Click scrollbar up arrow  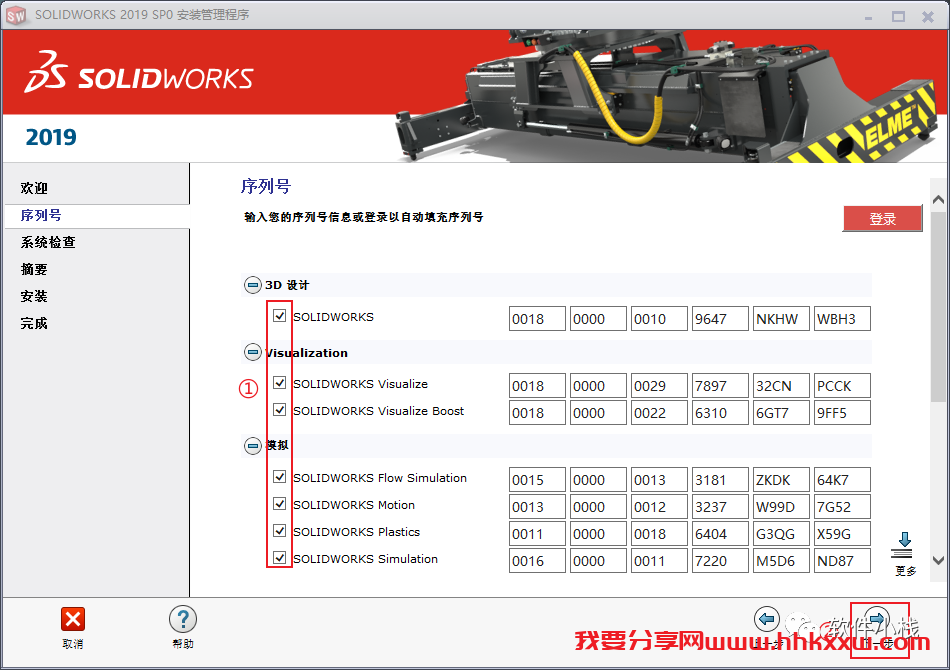tap(938, 200)
